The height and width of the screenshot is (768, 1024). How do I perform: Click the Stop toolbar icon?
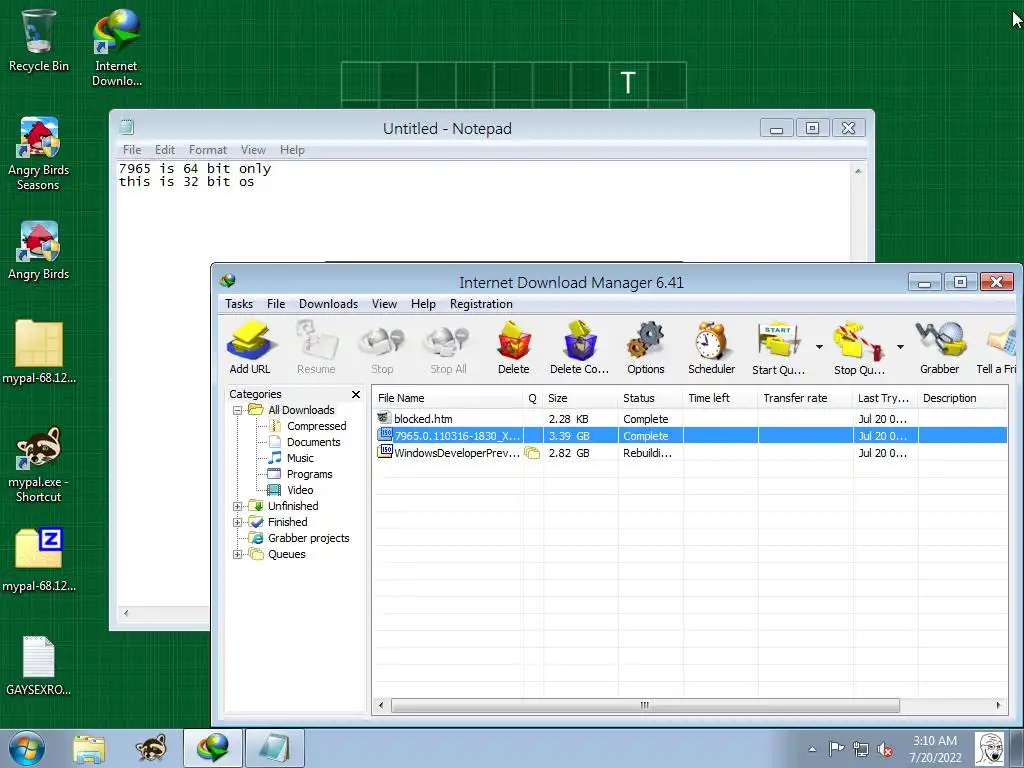coord(382,347)
